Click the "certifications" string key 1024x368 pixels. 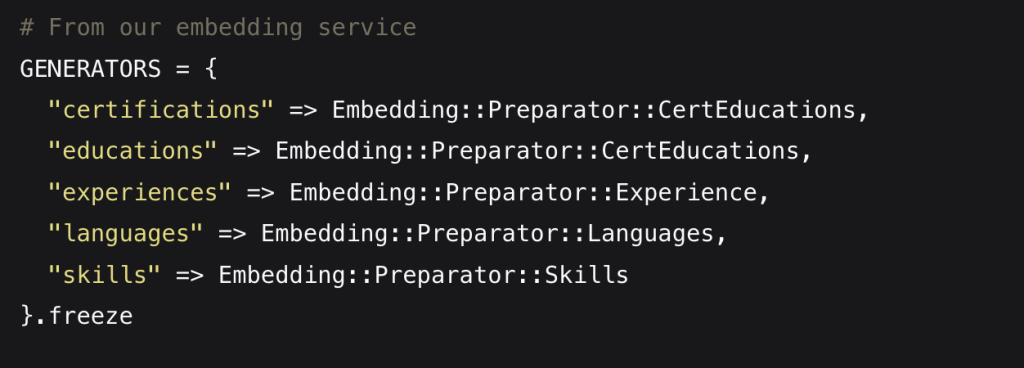point(161,110)
